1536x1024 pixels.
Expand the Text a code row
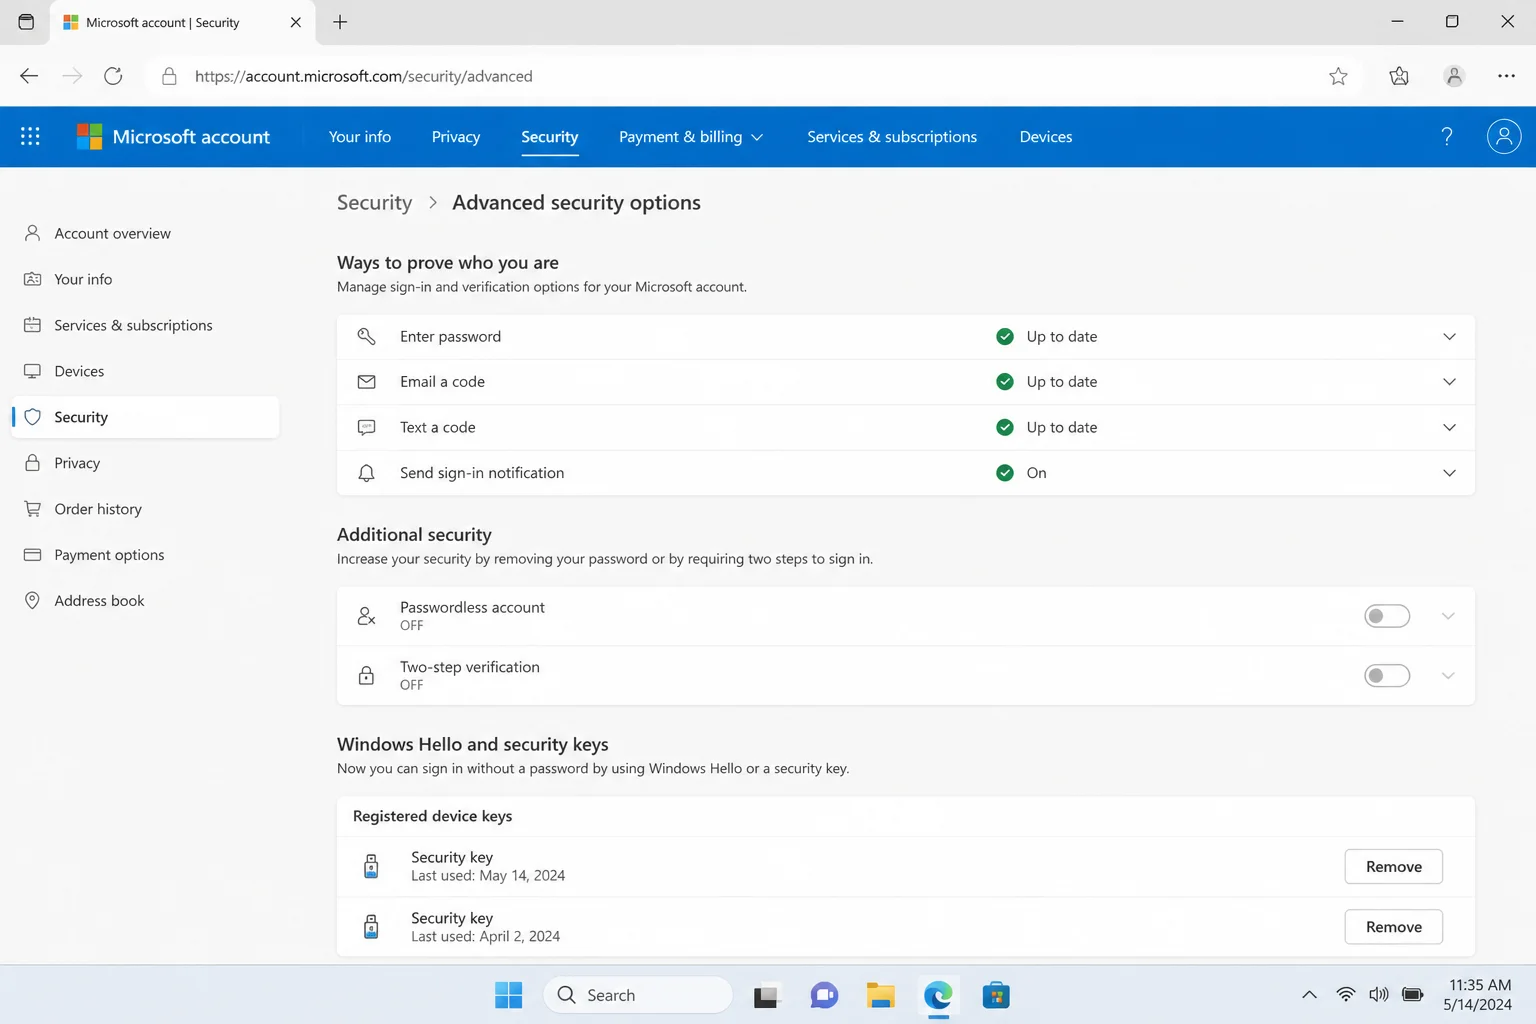1449,427
